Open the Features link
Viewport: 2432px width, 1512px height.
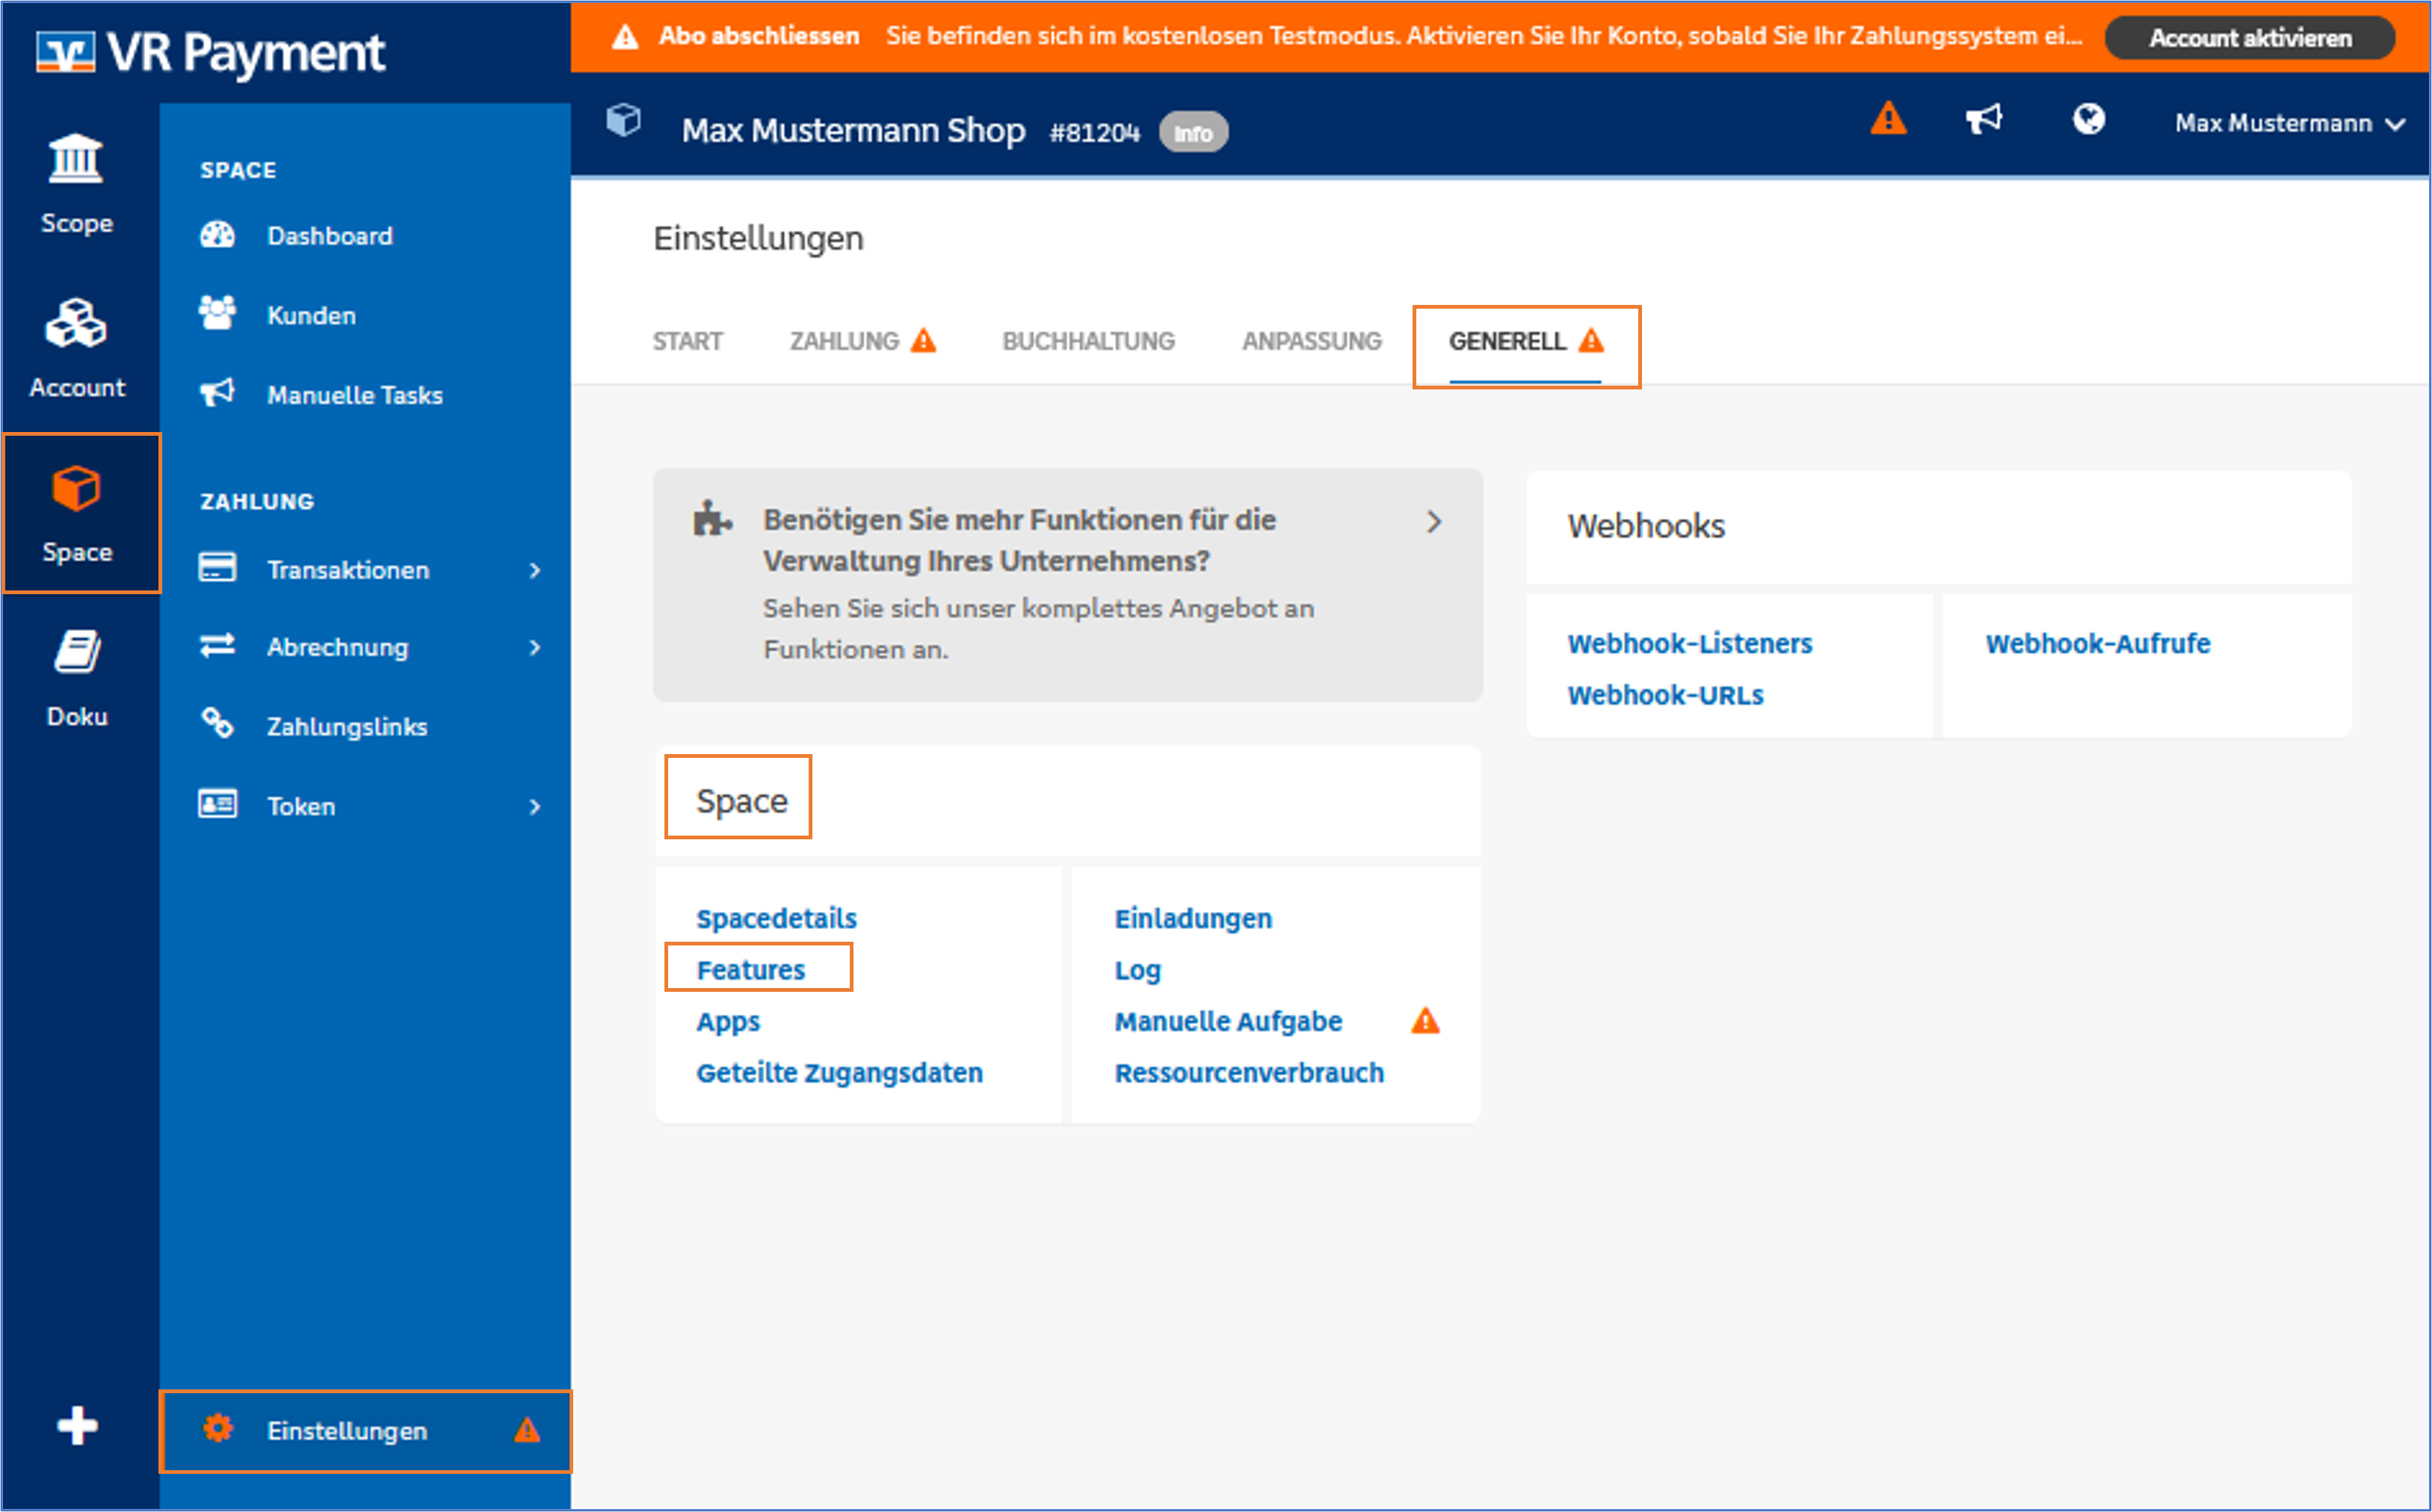[x=751, y=970]
